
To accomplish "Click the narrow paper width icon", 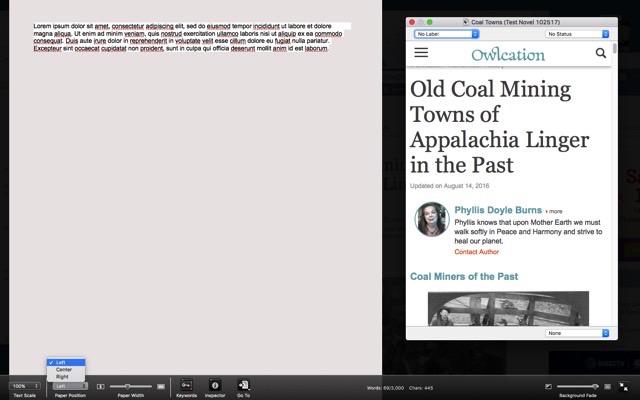I will [x=100, y=386].
